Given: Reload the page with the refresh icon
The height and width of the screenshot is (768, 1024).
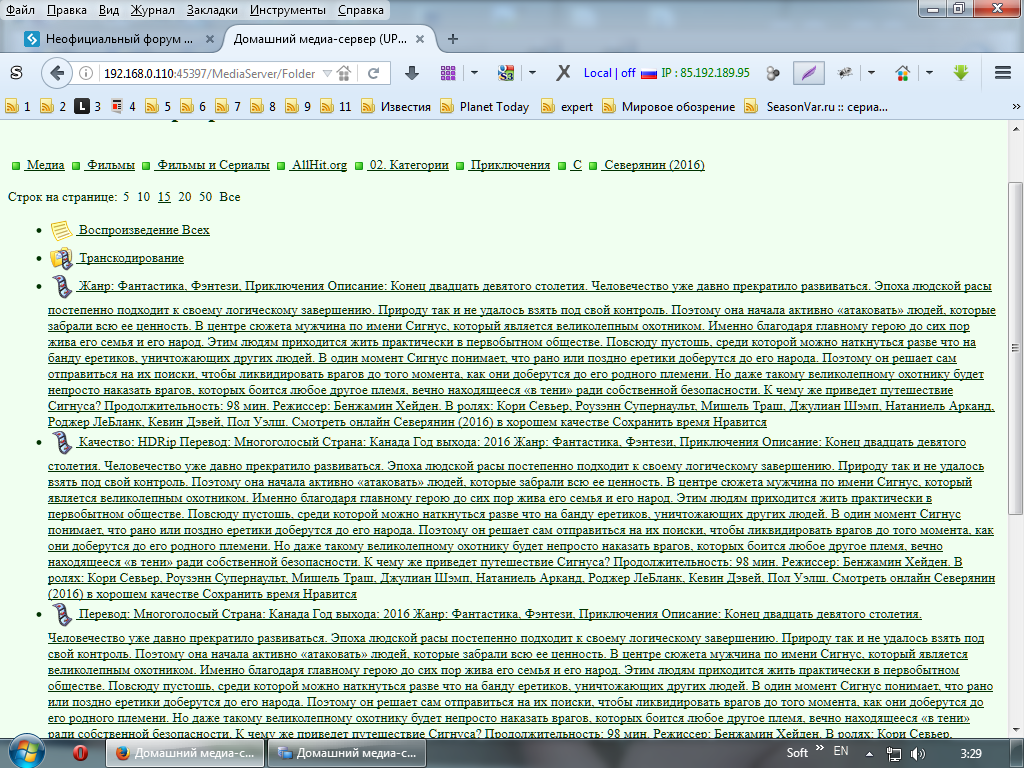Looking at the screenshot, I should 374,73.
